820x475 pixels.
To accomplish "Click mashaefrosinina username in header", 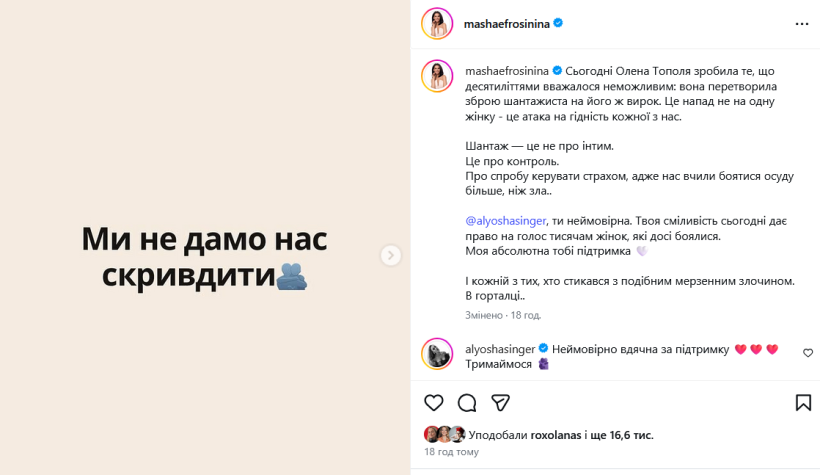I will click(506, 23).
